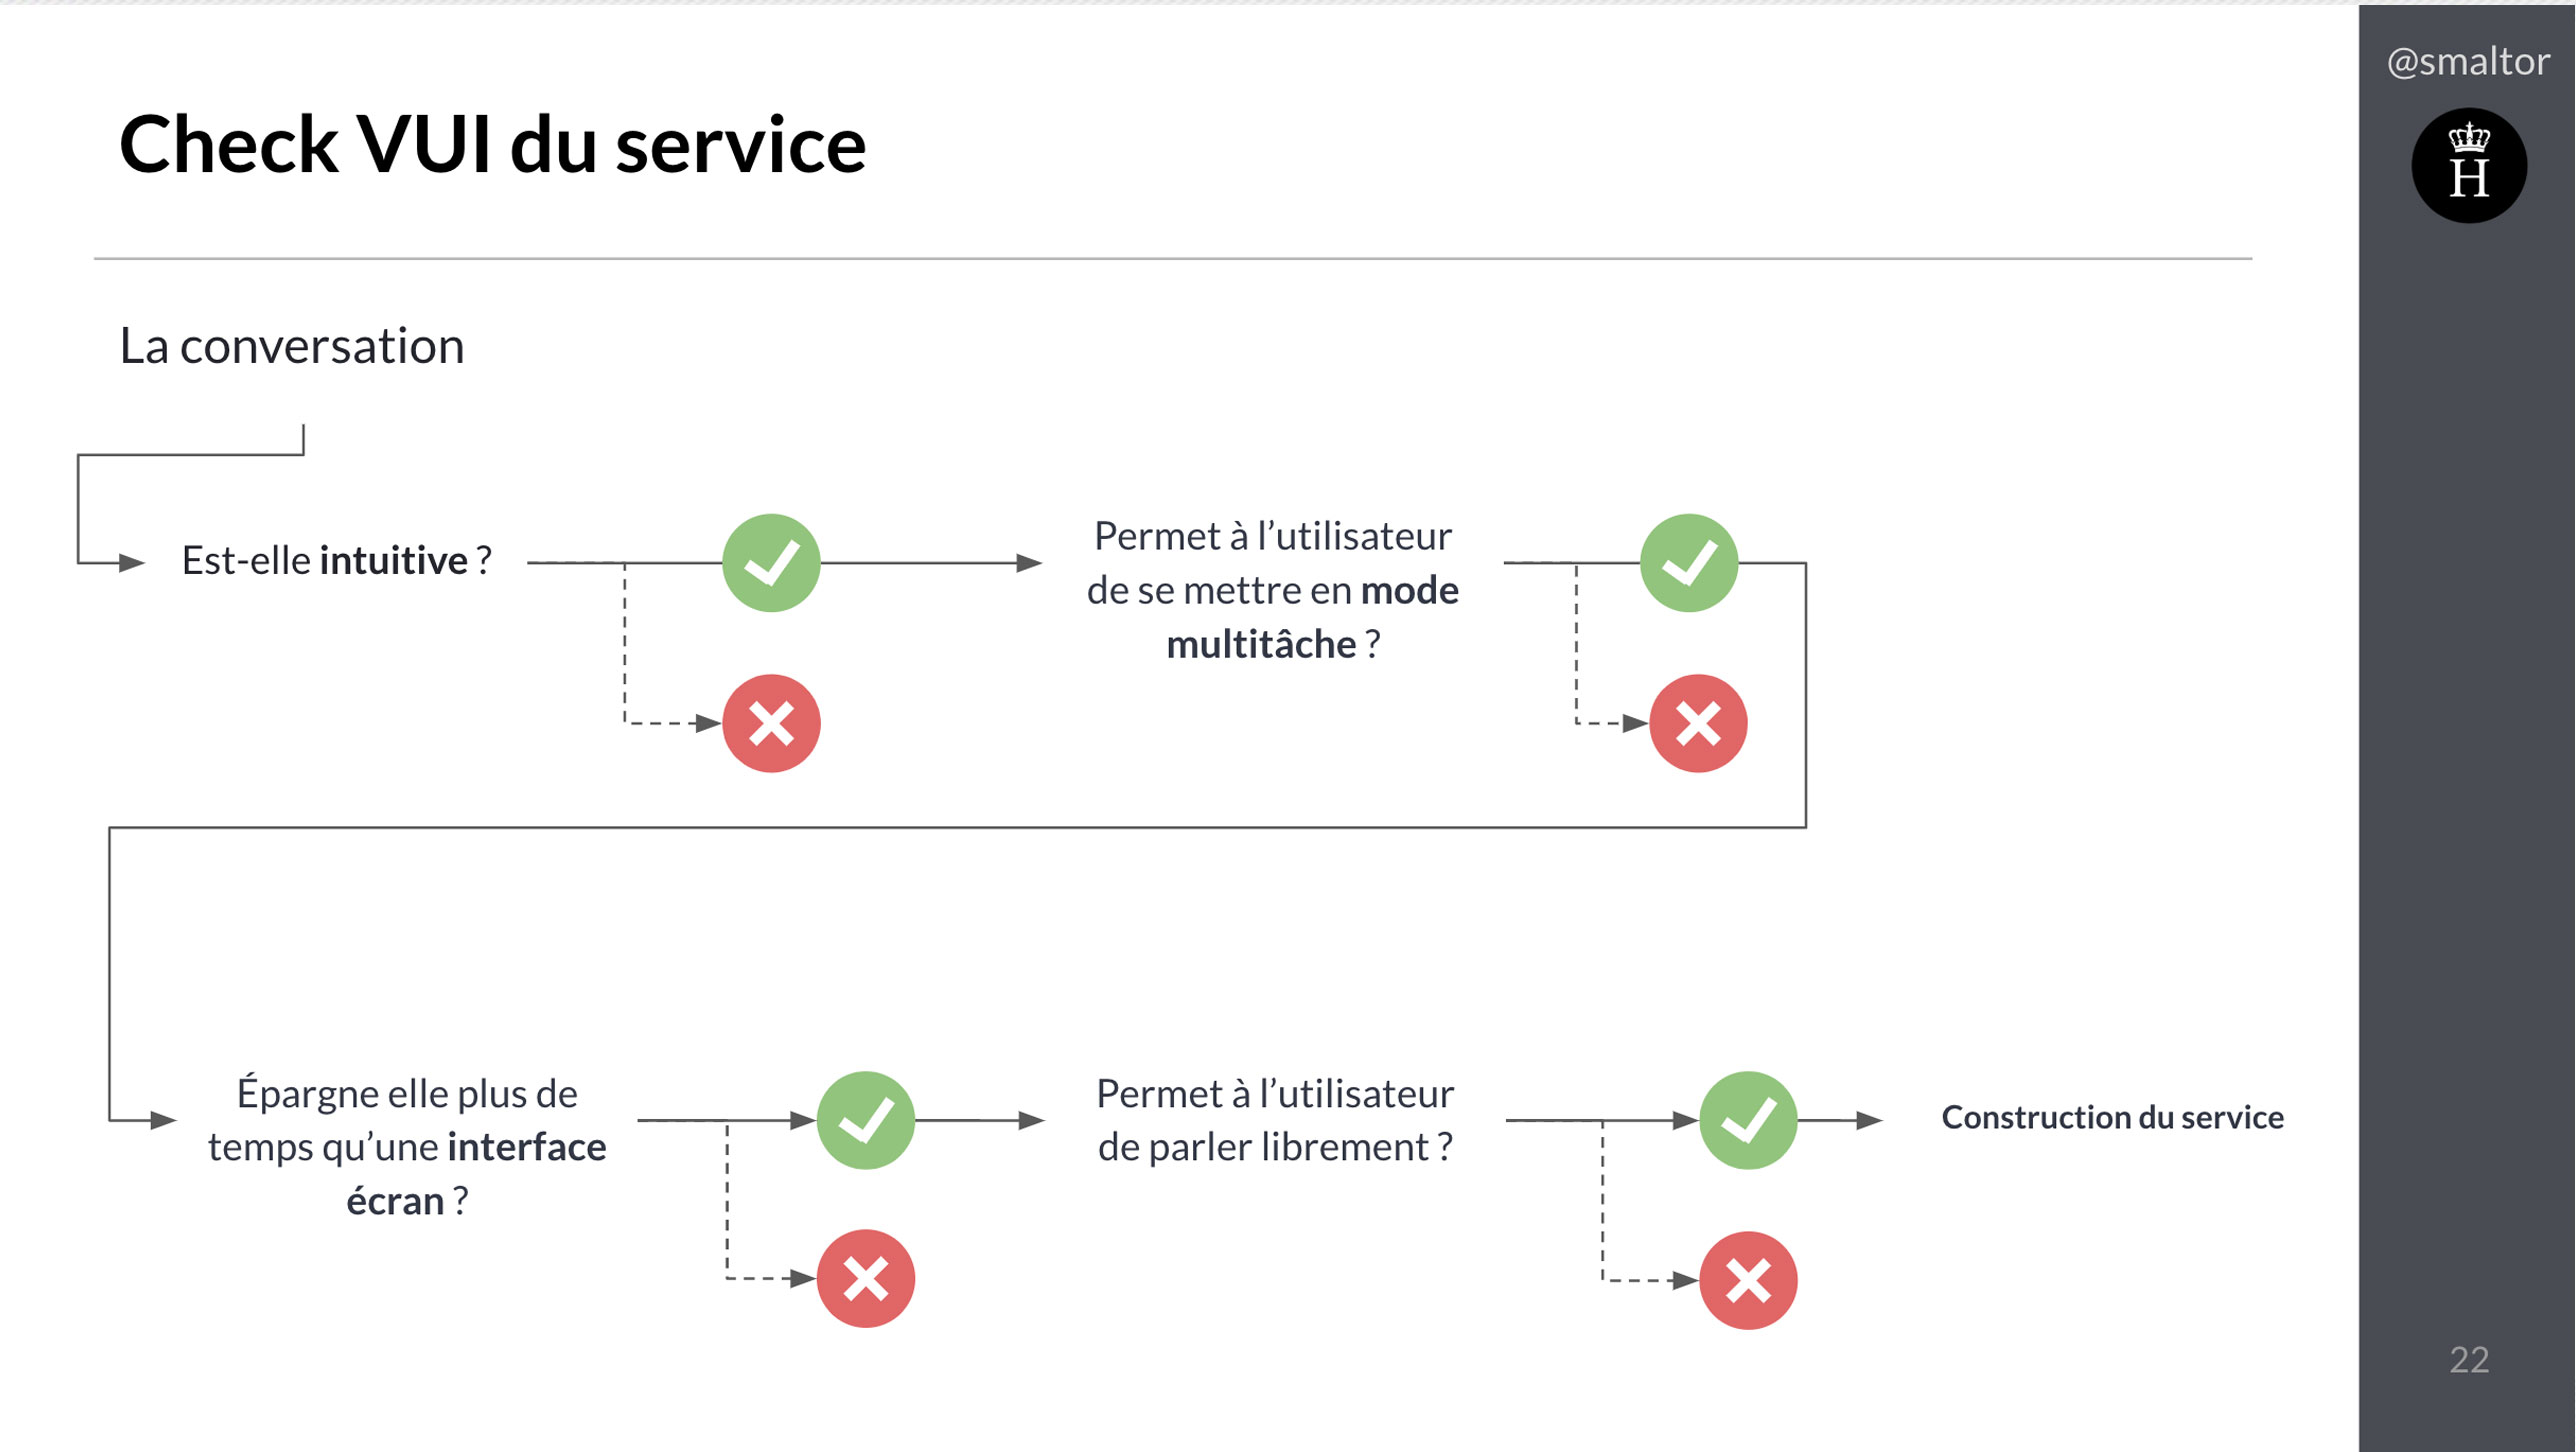Click the "interface écran" question text
Image resolution: width=2576 pixels, height=1452 pixels.
(407, 1147)
